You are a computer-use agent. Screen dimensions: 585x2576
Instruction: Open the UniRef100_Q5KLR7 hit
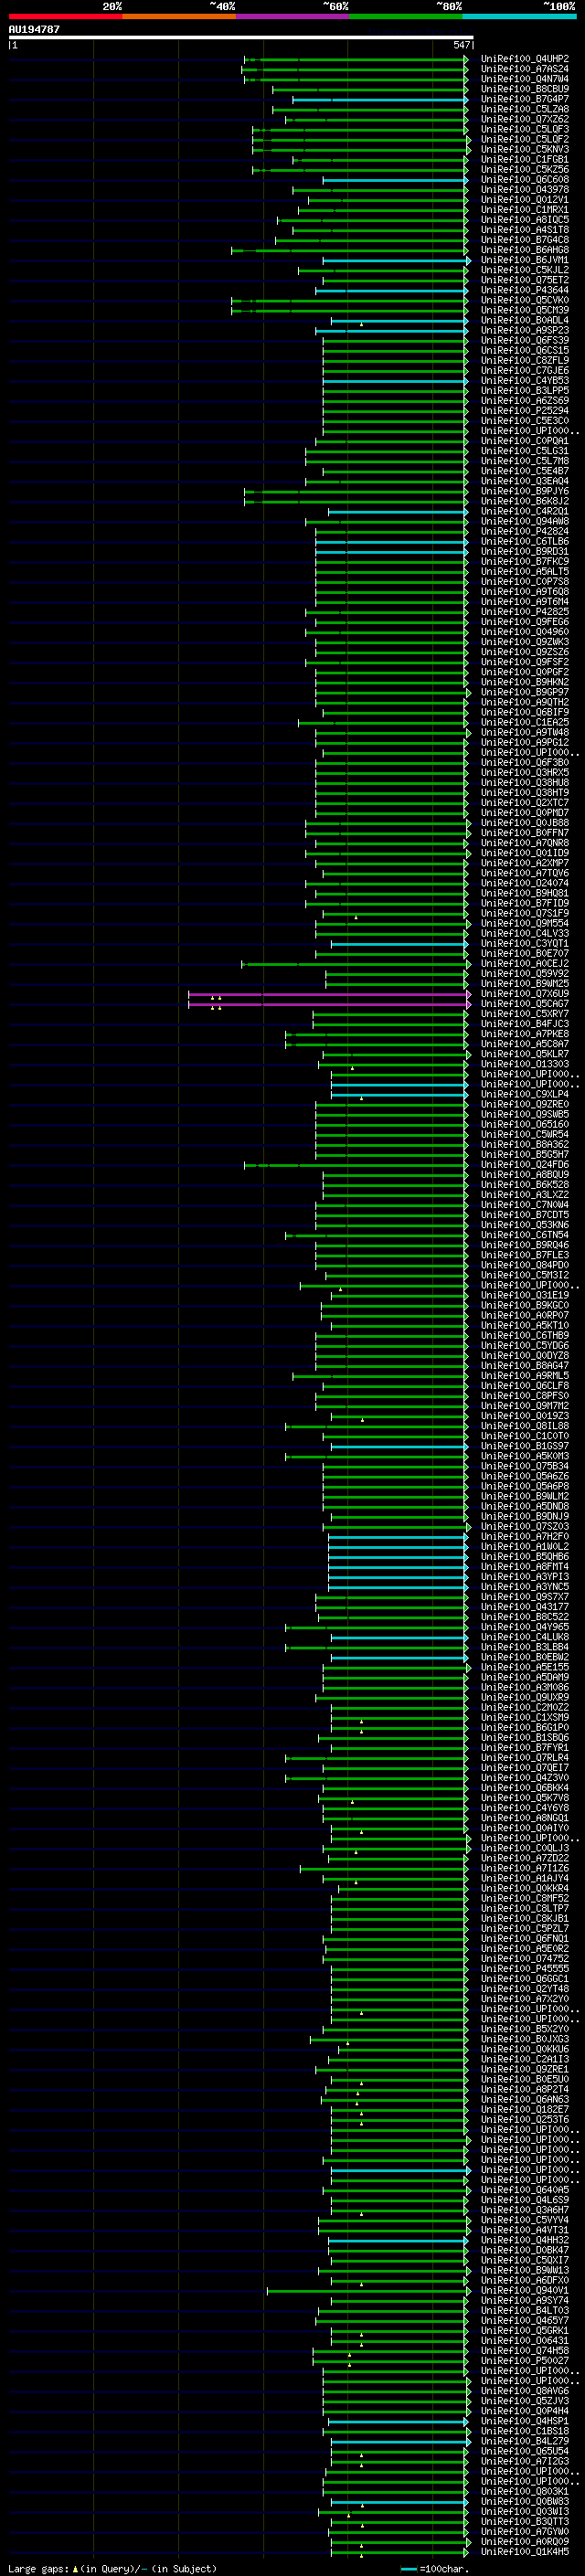pos(524,1054)
